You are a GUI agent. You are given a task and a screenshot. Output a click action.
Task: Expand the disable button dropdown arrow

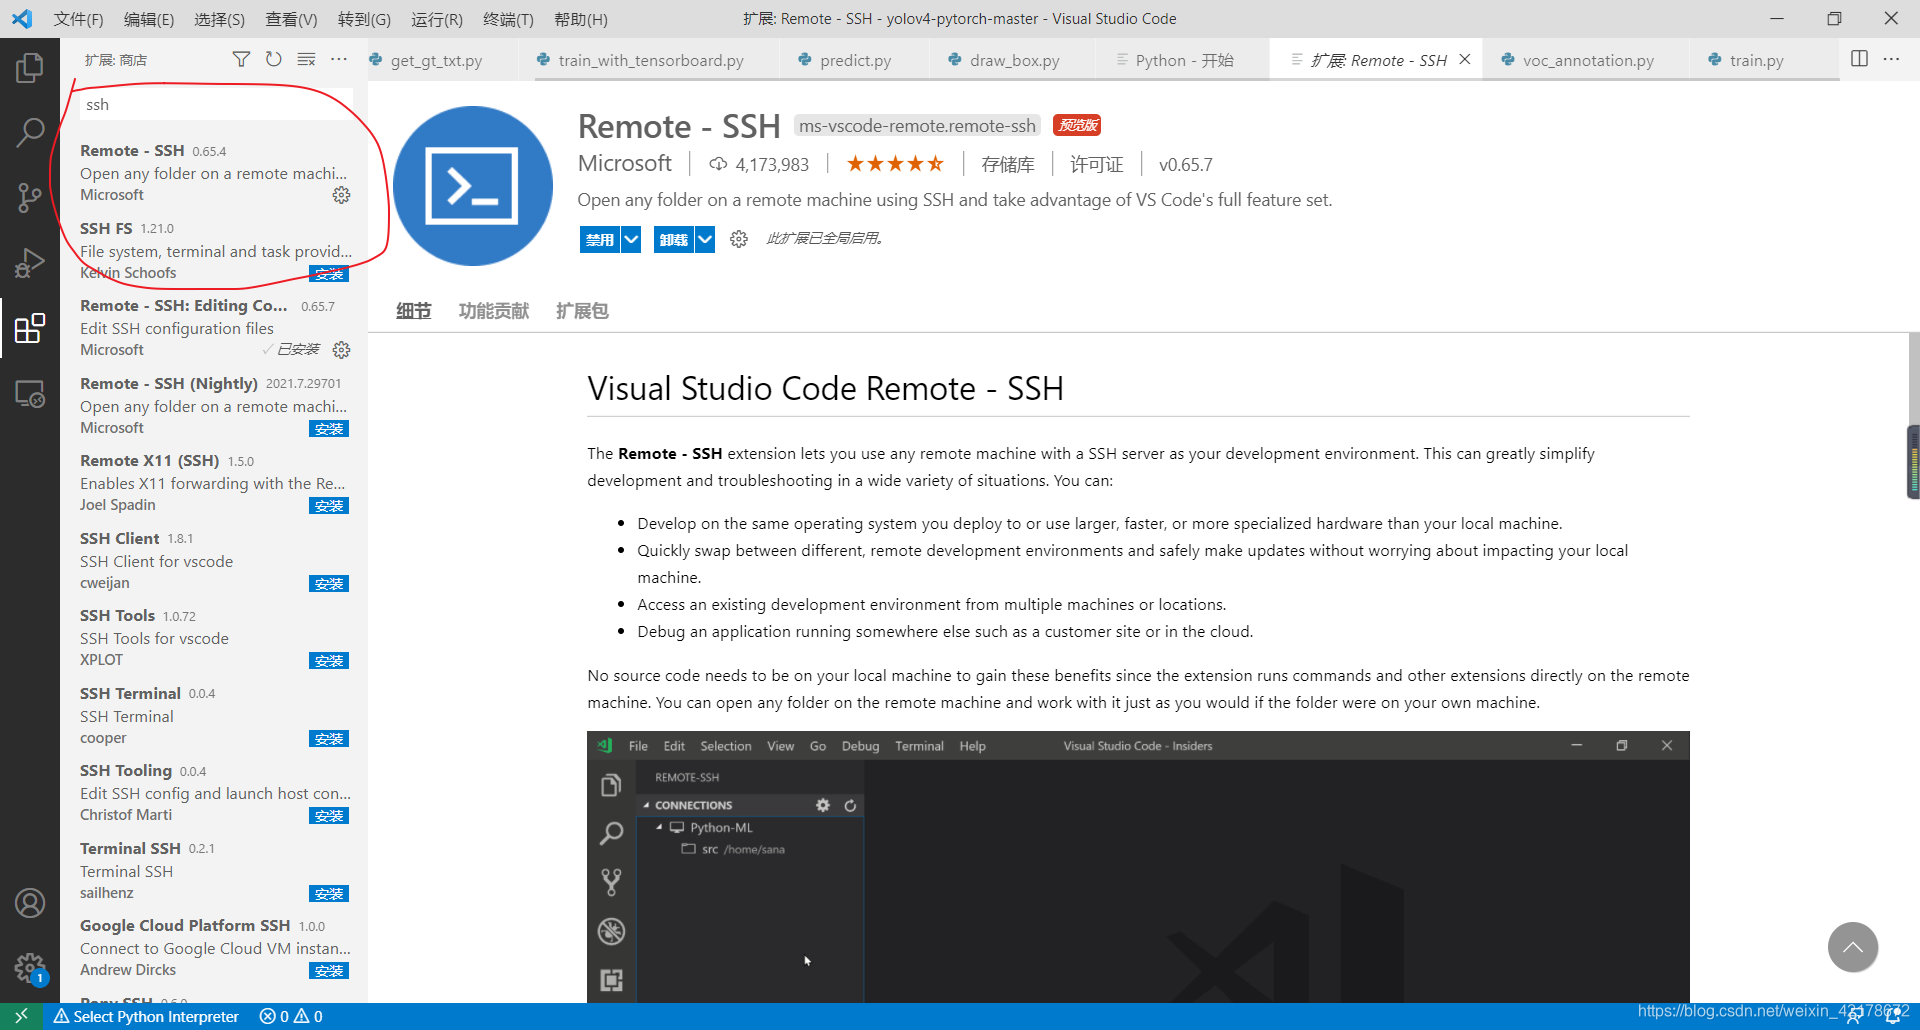click(631, 240)
